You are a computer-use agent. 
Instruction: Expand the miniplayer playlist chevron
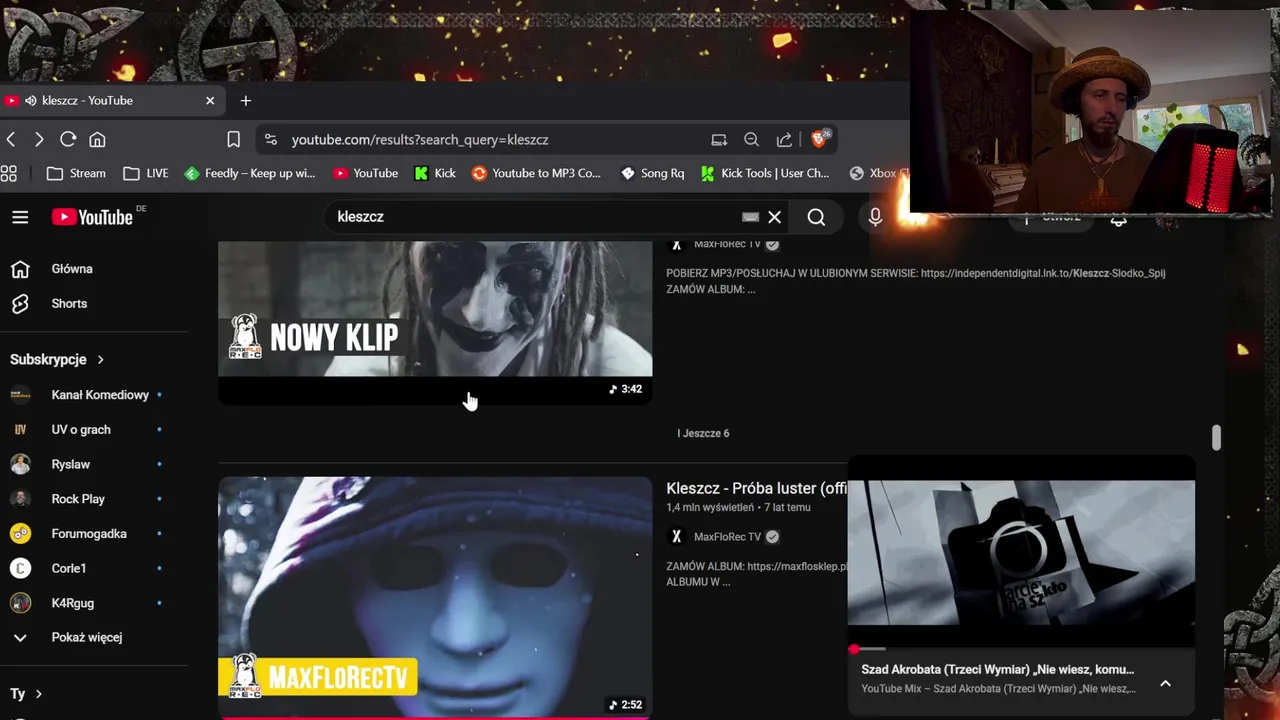(1165, 683)
